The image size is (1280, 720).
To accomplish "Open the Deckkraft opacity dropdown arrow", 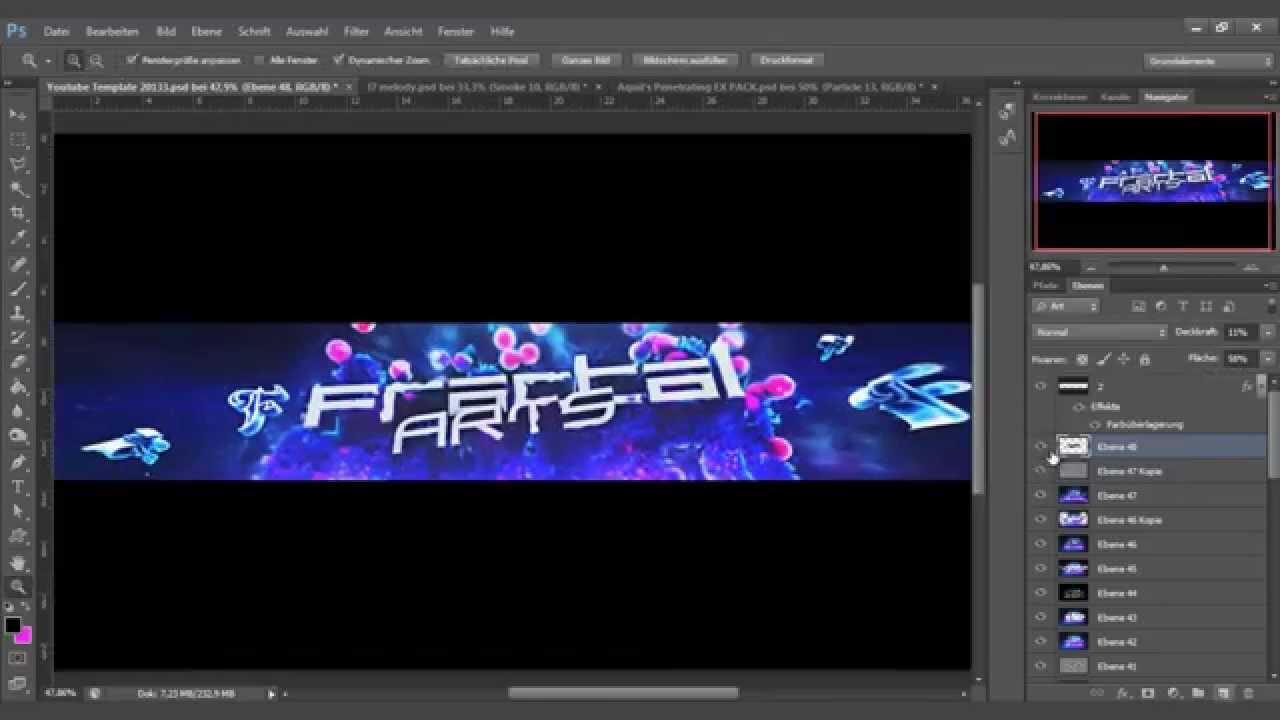I will [x=1268, y=332].
